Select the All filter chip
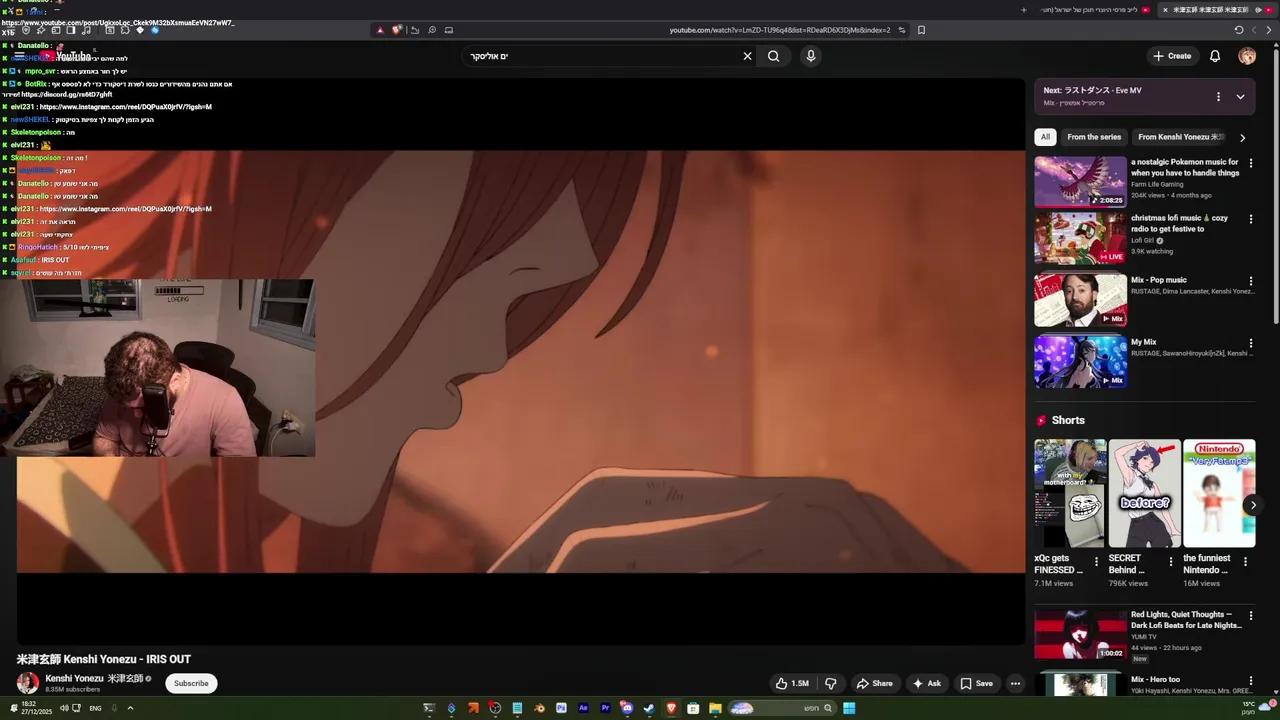1280x720 pixels. point(1045,137)
